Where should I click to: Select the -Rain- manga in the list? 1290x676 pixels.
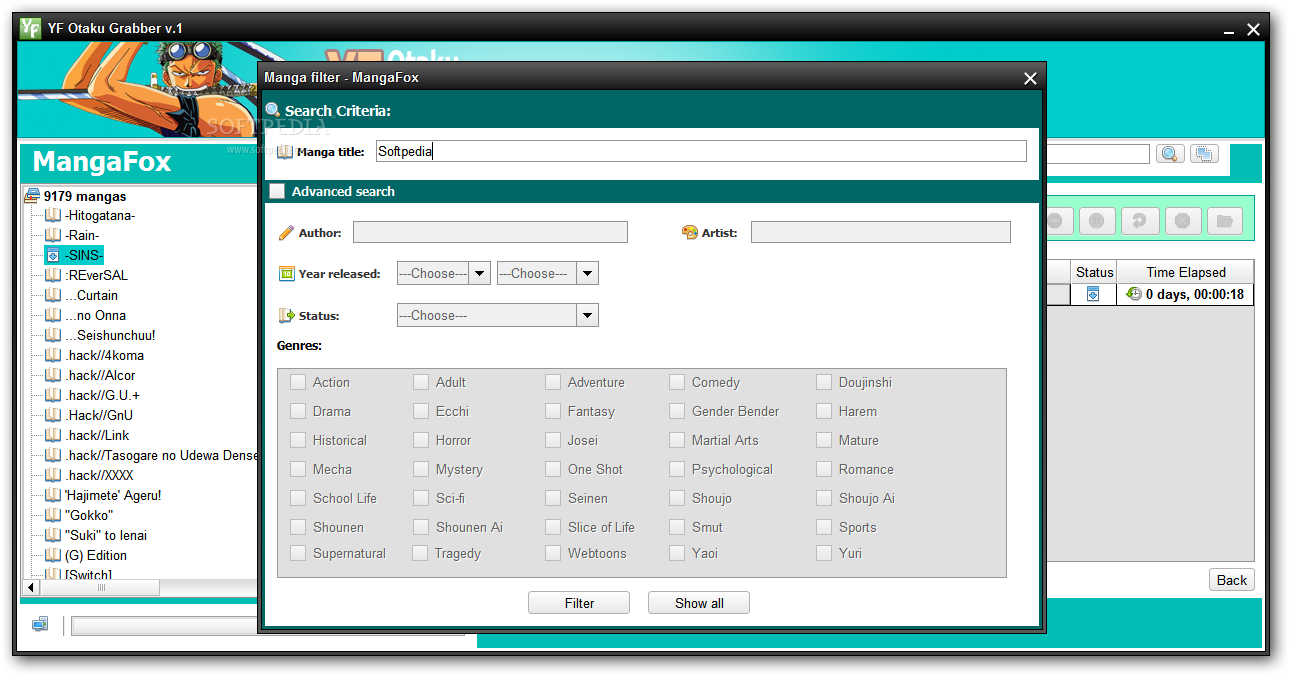coord(82,235)
